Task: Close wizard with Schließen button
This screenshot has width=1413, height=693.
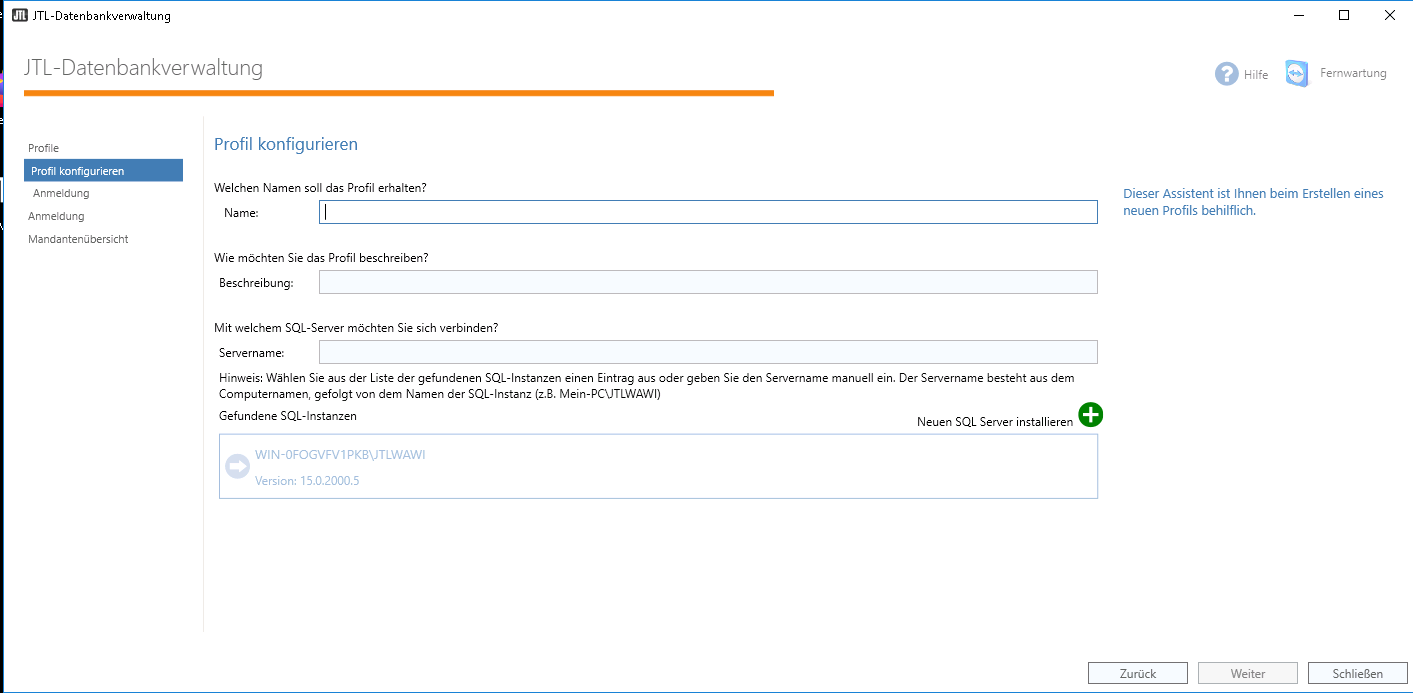Action: pyautogui.click(x=1357, y=674)
